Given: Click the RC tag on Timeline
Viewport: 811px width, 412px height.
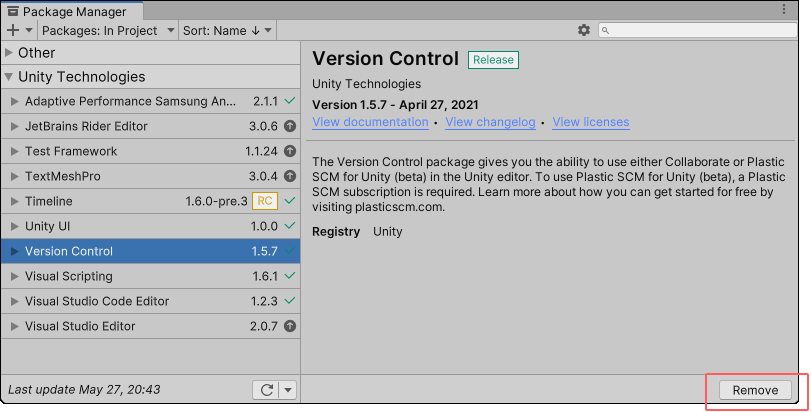Looking at the screenshot, I should coord(265,201).
